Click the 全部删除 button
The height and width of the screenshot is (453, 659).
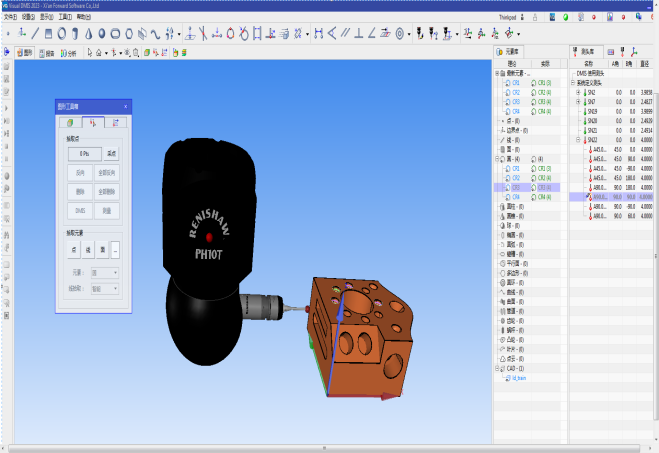pyautogui.click(x=107, y=192)
